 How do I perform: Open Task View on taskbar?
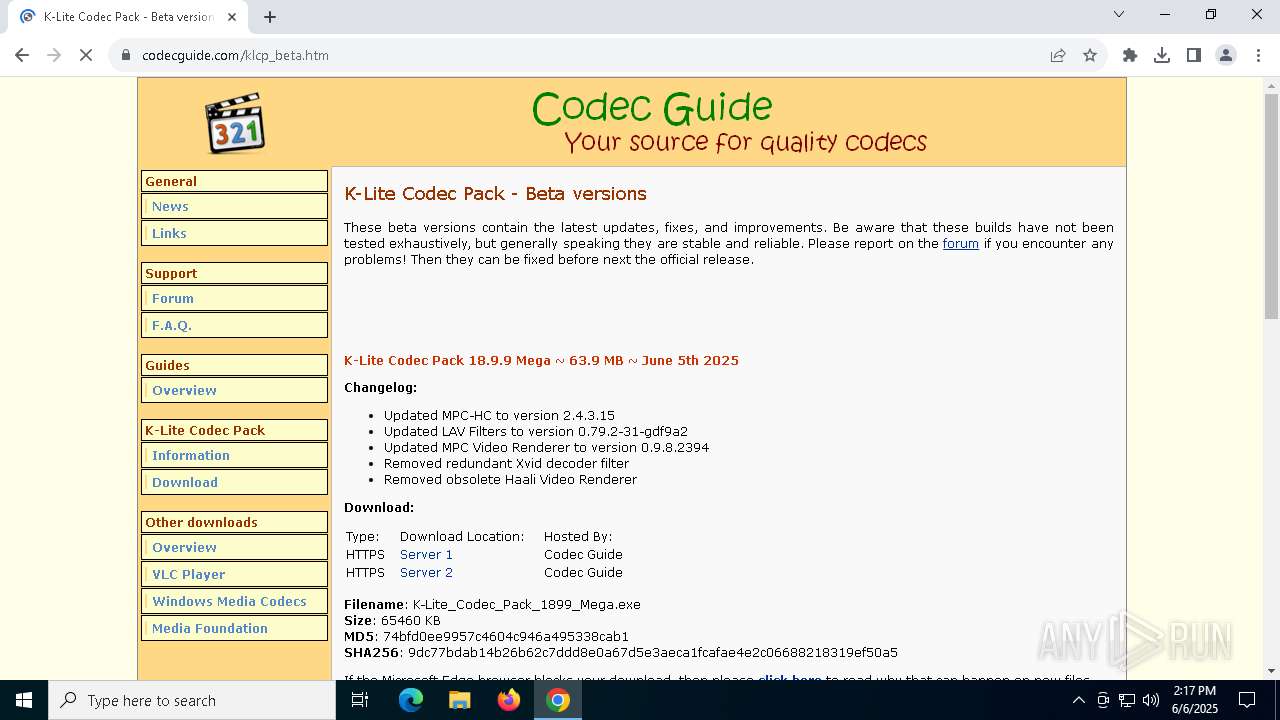[x=360, y=700]
